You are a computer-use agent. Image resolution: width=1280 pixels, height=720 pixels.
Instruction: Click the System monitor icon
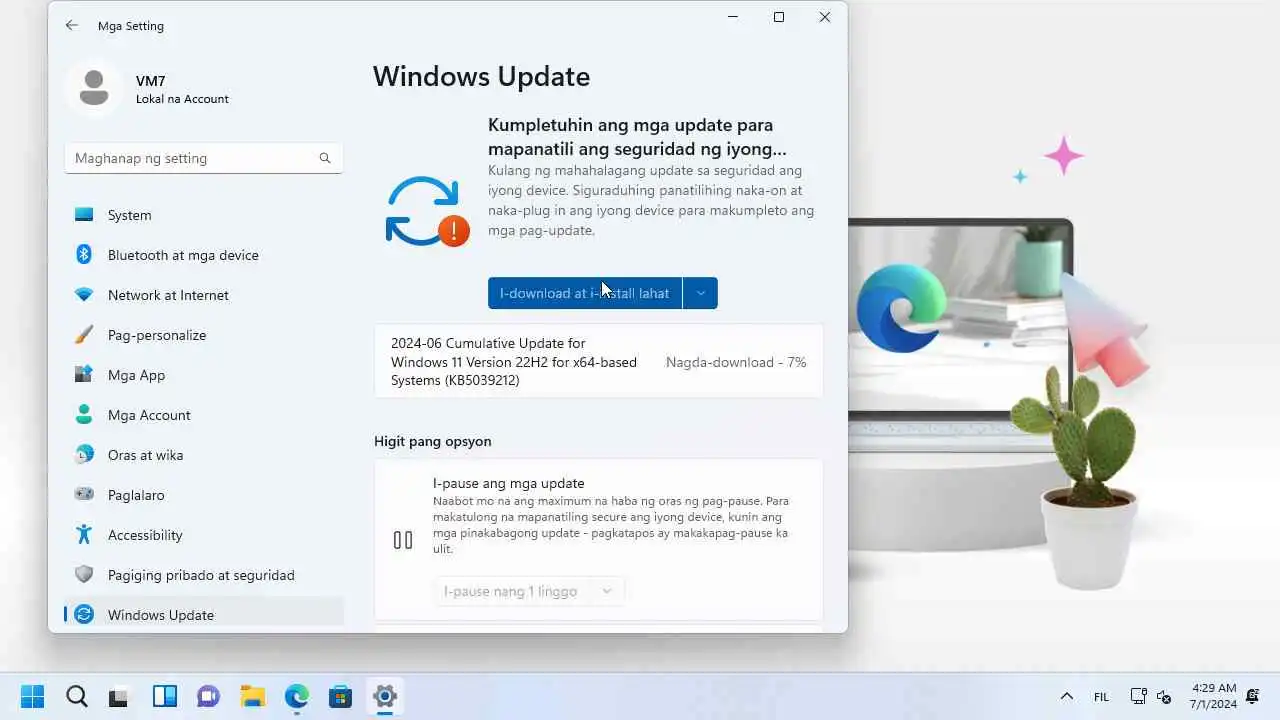pos(84,215)
